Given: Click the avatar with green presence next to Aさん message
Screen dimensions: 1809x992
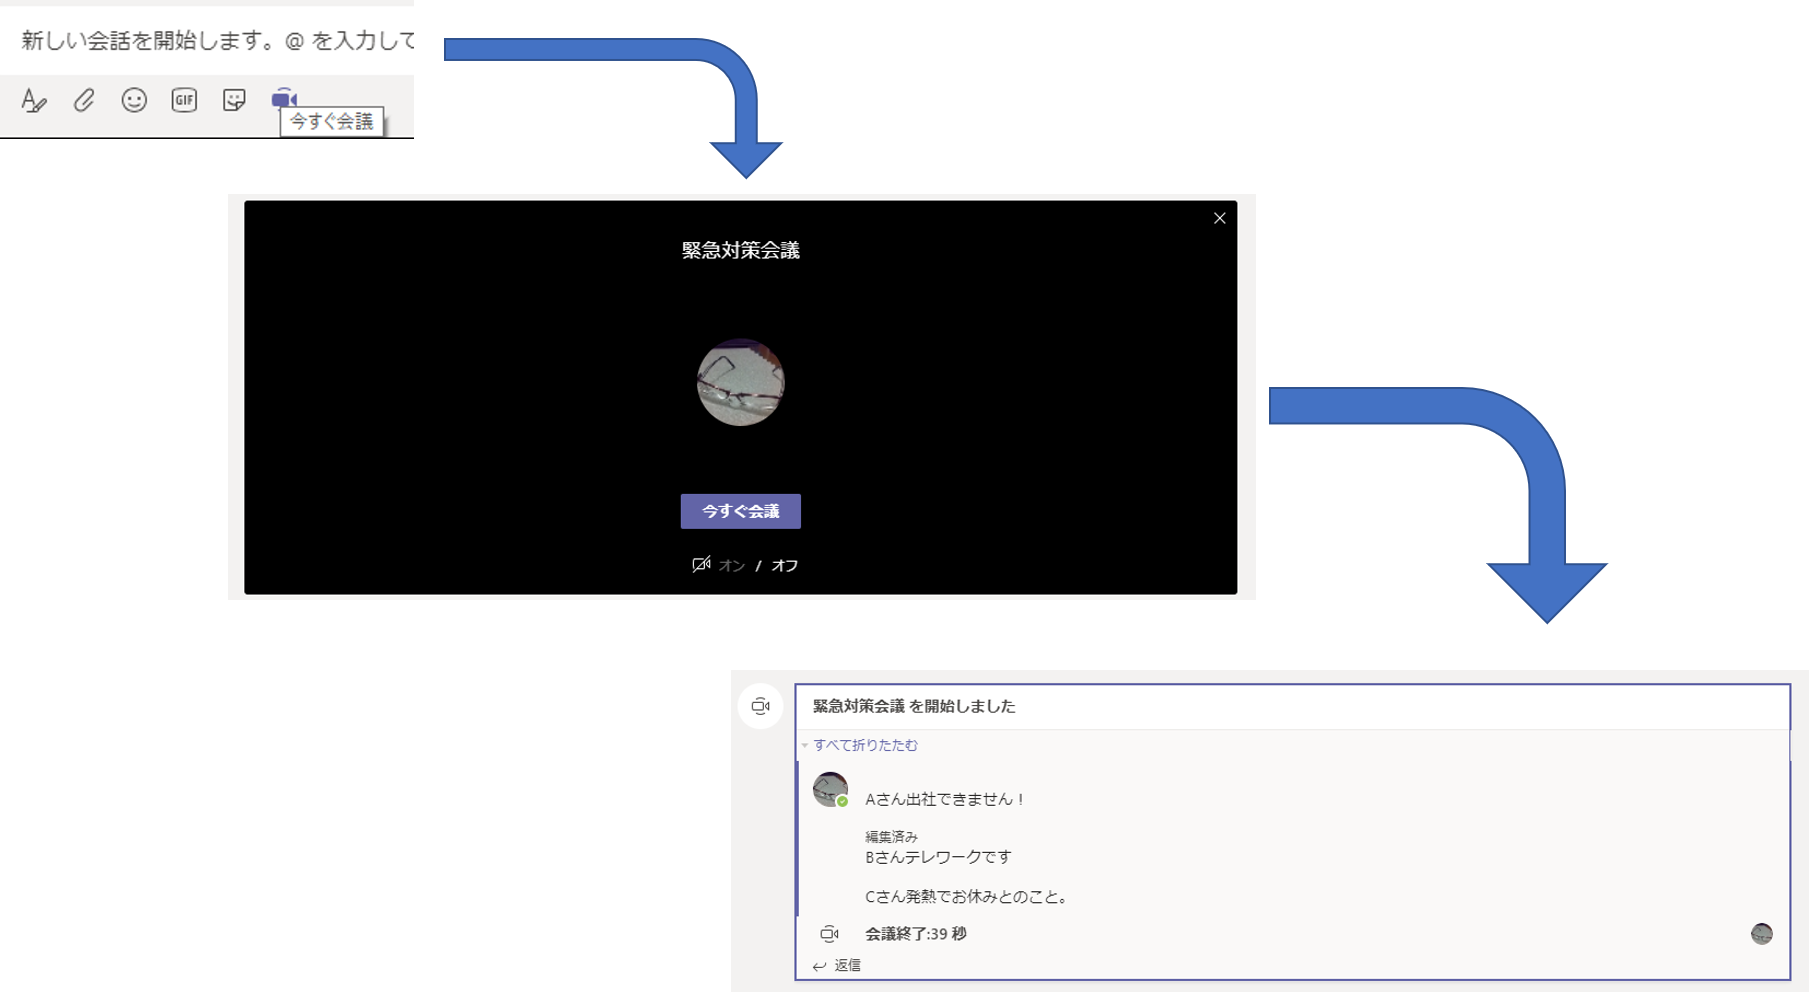Looking at the screenshot, I should [x=828, y=789].
